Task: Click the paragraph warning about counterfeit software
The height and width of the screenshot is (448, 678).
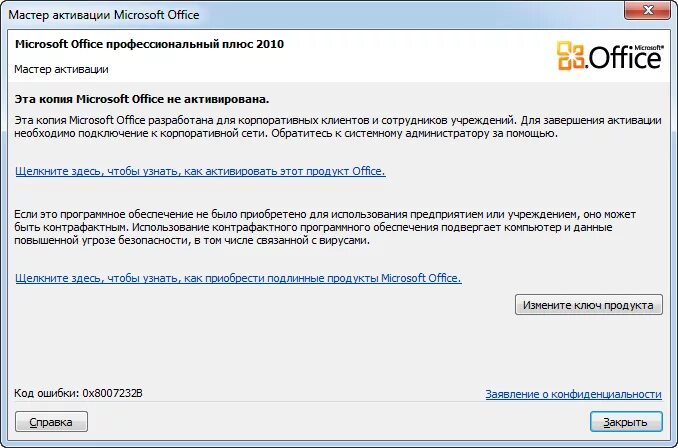Action: point(325,227)
